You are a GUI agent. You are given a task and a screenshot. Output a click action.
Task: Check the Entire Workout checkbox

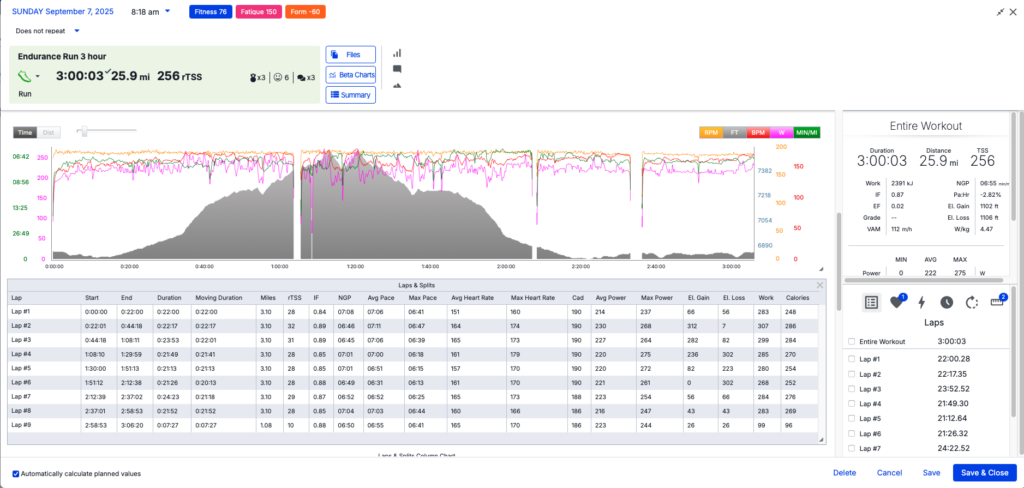click(x=851, y=341)
